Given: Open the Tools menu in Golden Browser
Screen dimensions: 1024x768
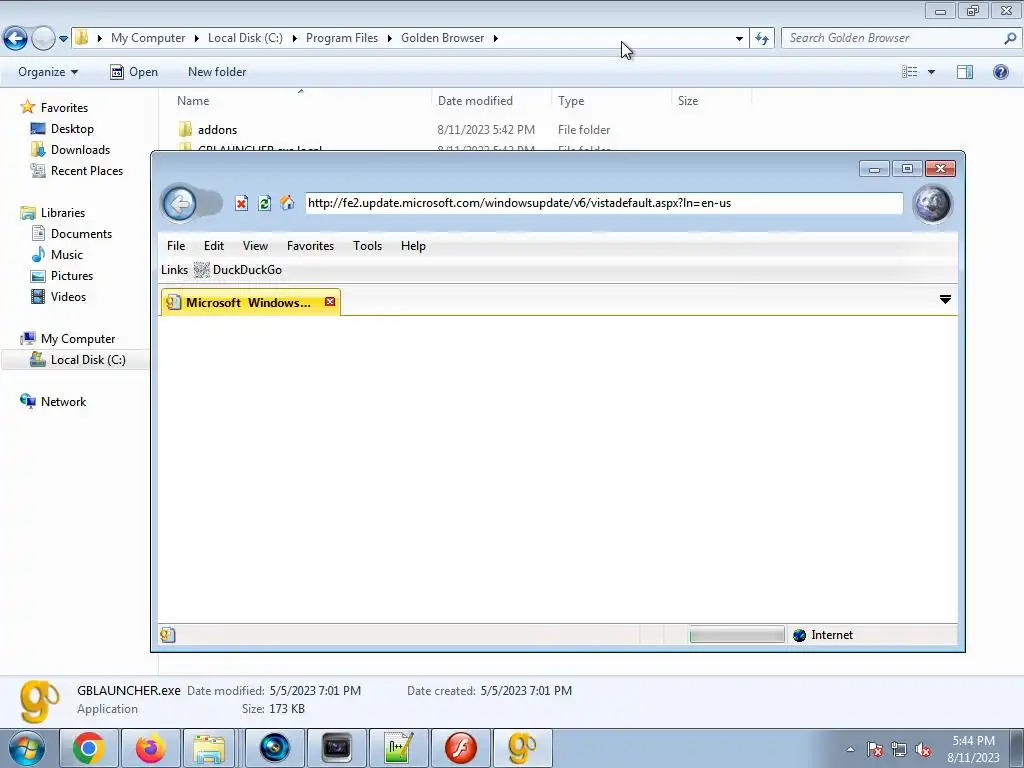Looking at the screenshot, I should pos(367,246).
